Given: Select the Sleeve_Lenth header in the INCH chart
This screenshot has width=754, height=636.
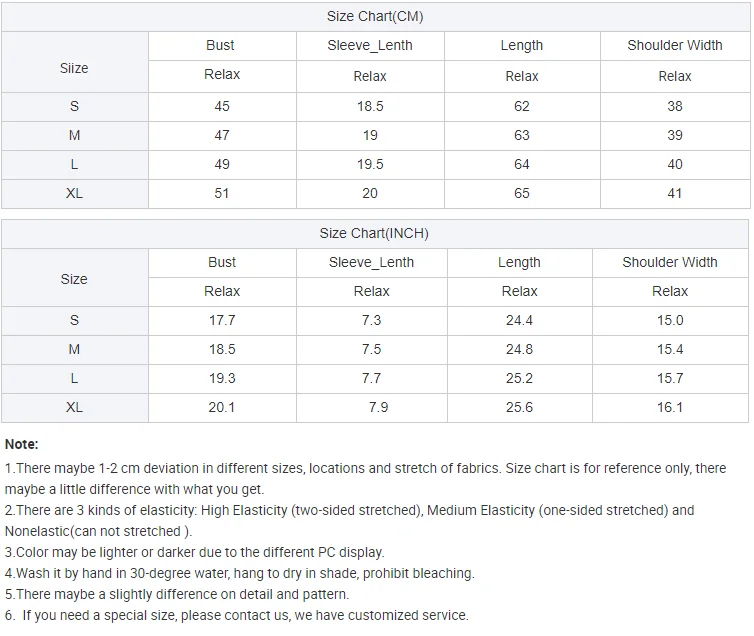Looking at the screenshot, I should [371, 262].
